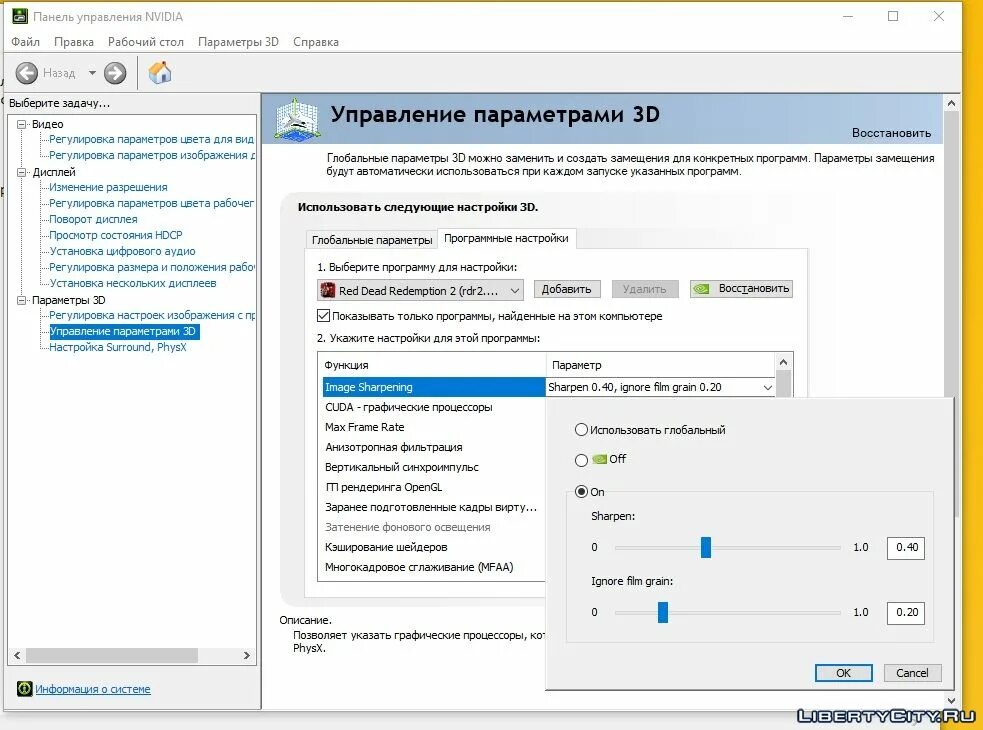
Task: Open Изменение разрешения in tree
Action: (x=108, y=187)
